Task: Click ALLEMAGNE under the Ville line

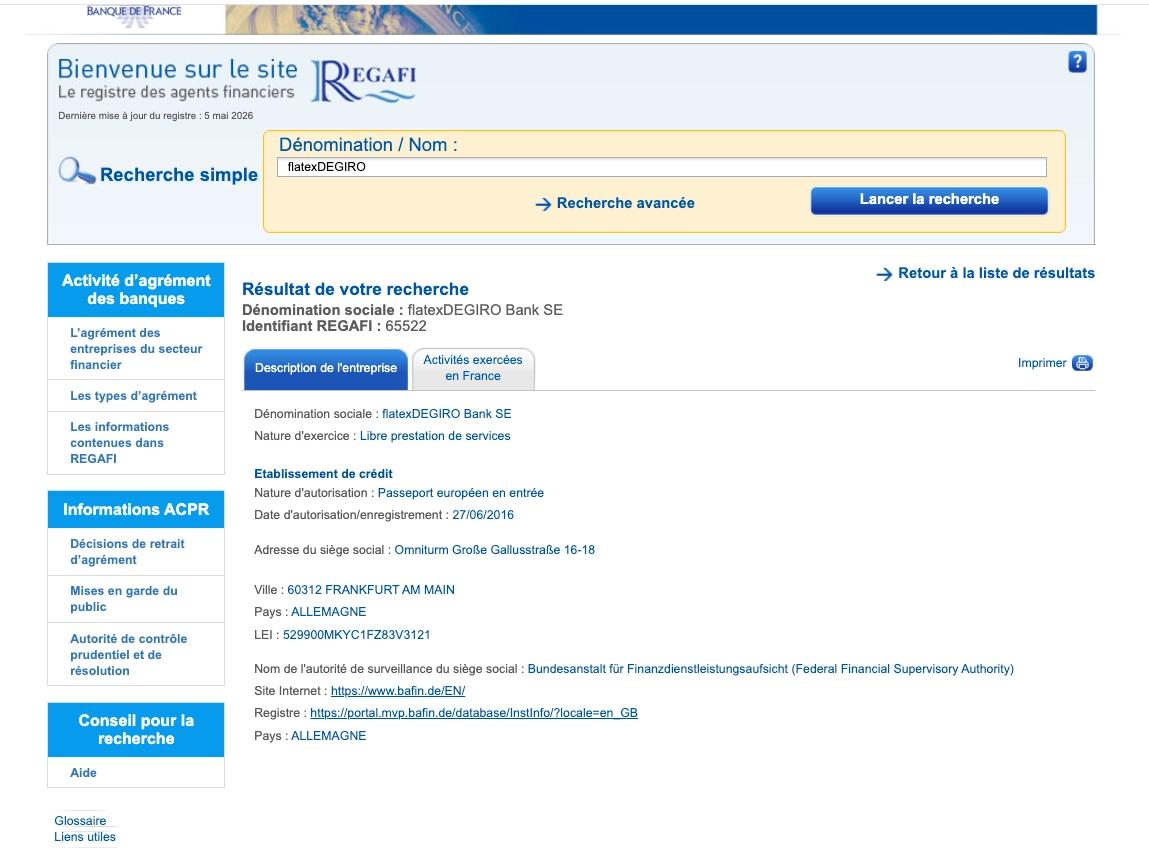Action: coord(328,612)
